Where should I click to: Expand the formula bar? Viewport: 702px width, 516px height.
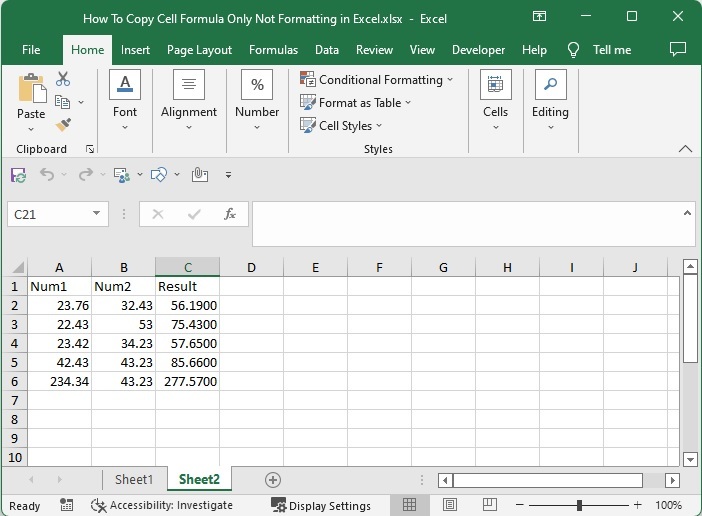point(687,213)
